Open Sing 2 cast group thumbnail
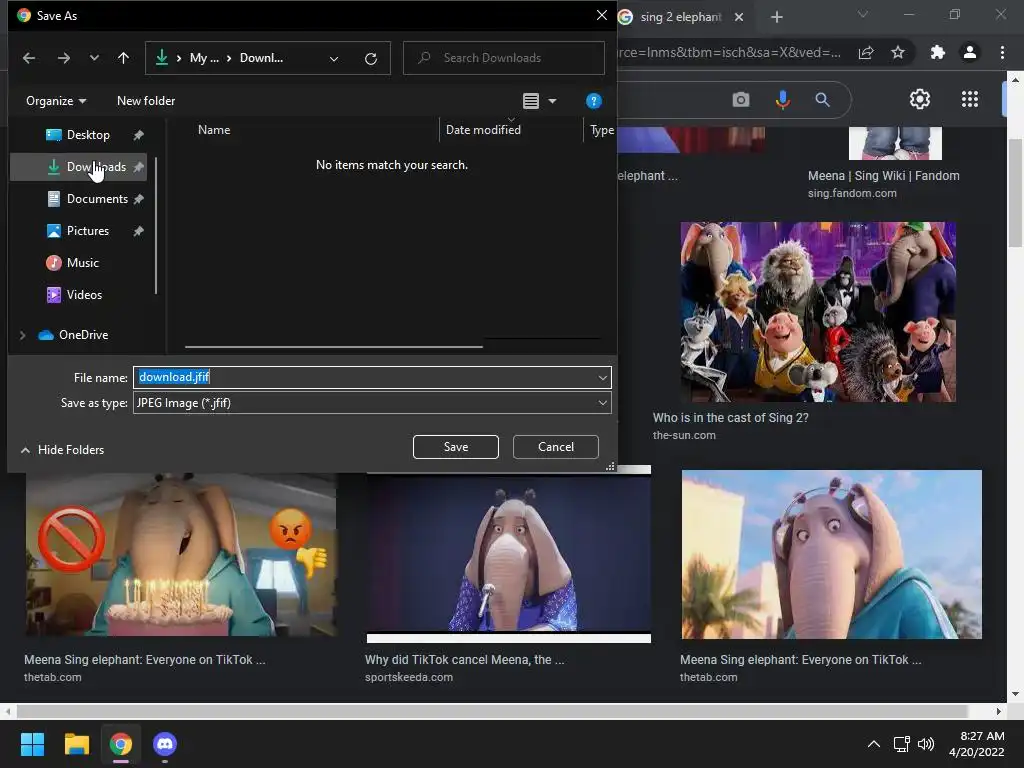 (x=818, y=312)
